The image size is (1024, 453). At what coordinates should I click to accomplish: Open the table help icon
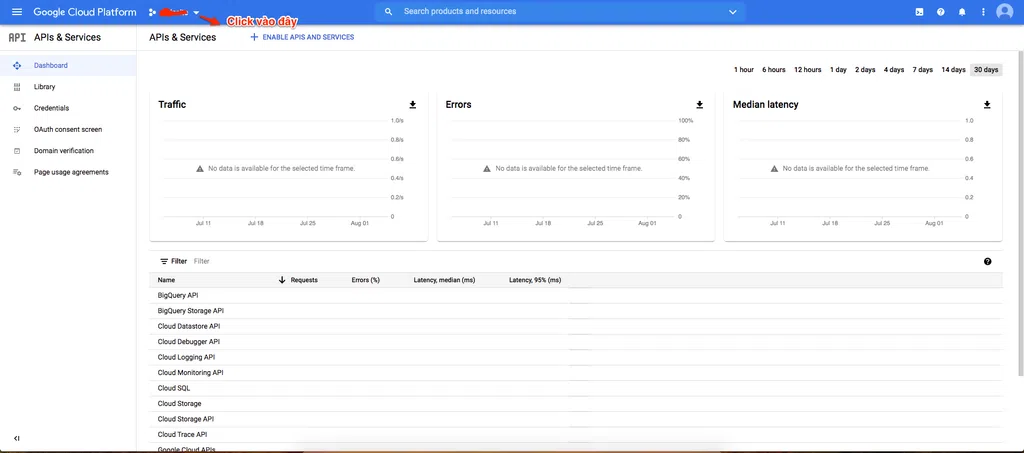pyautogui.click(x=987, y=261)
